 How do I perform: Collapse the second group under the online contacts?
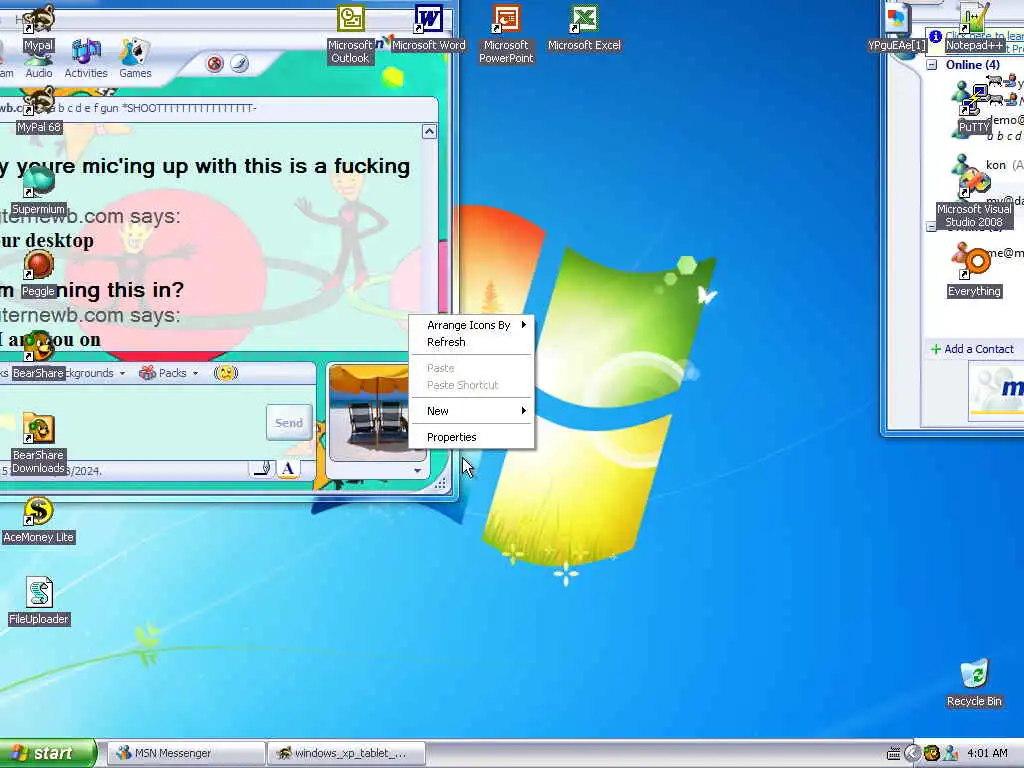point(931,227)
